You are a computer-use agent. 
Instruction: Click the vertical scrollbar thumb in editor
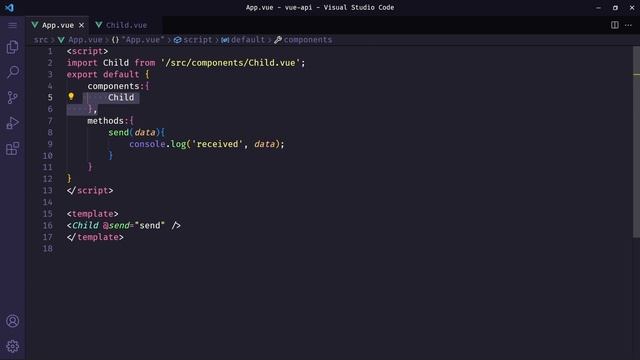[636, 141]
